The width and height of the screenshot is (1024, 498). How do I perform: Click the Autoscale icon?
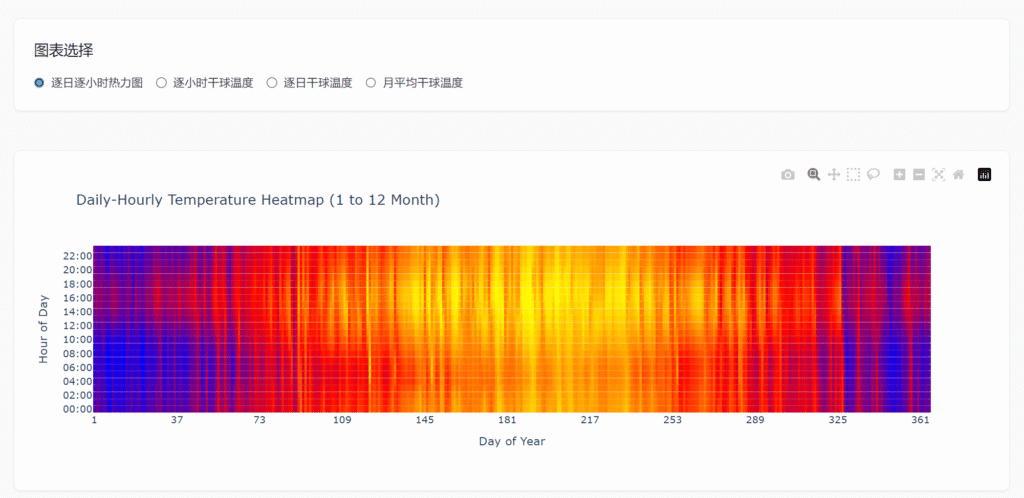coord(938,175)
